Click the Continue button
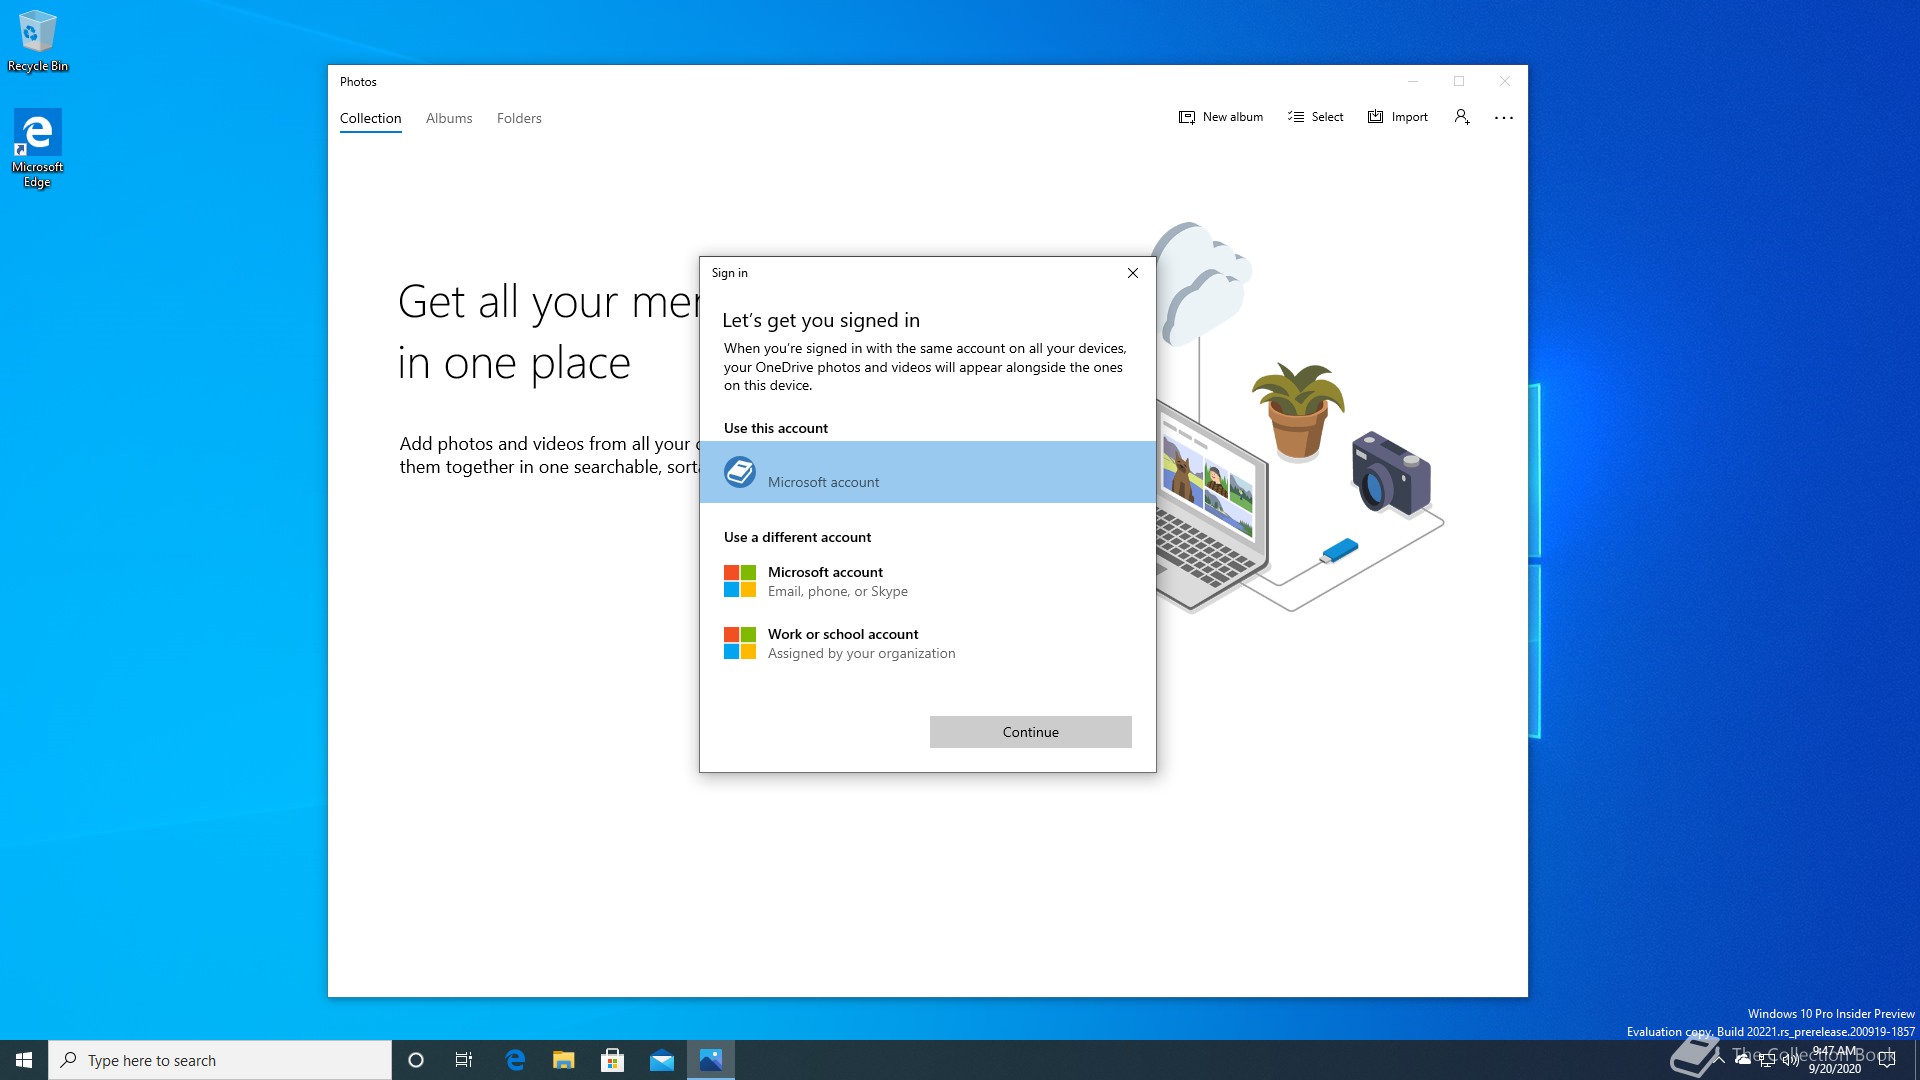 point(1031,732)
